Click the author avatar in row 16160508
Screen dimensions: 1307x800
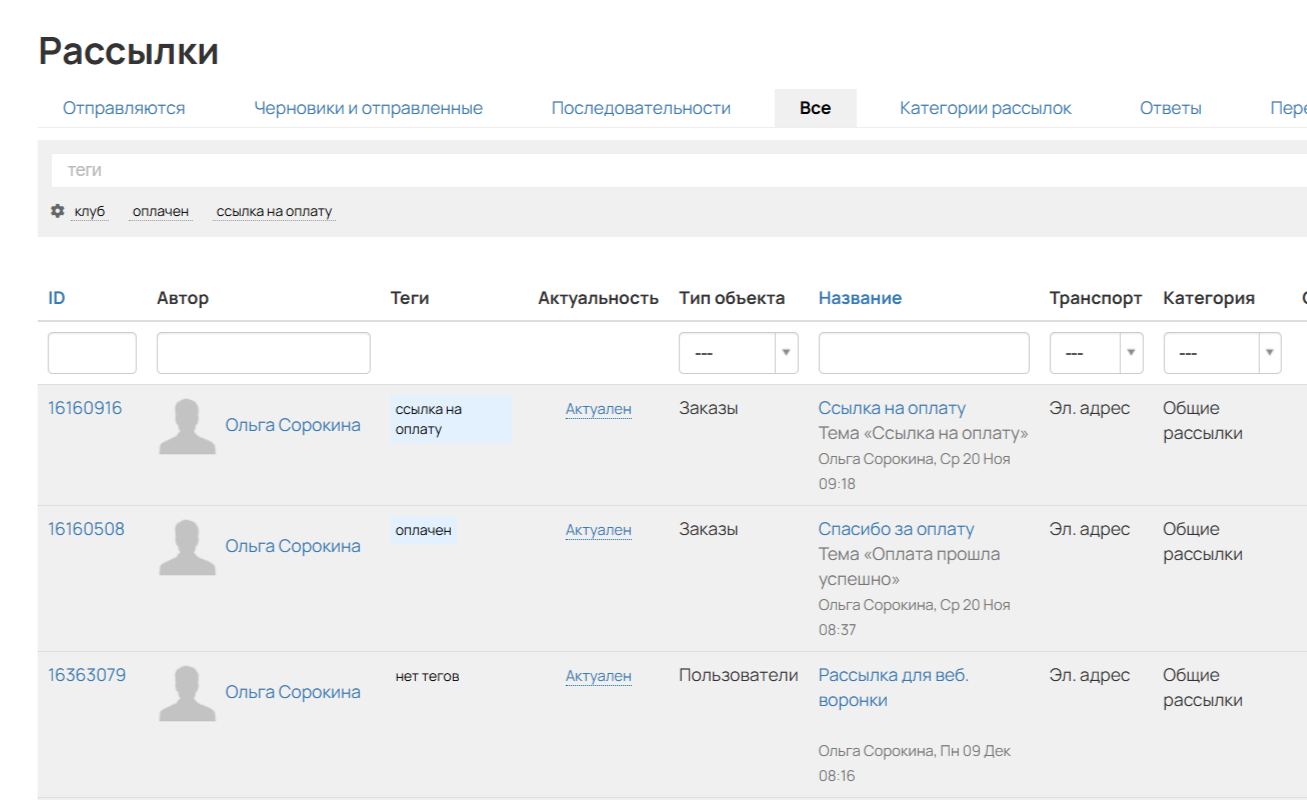(x=187, y=547)
